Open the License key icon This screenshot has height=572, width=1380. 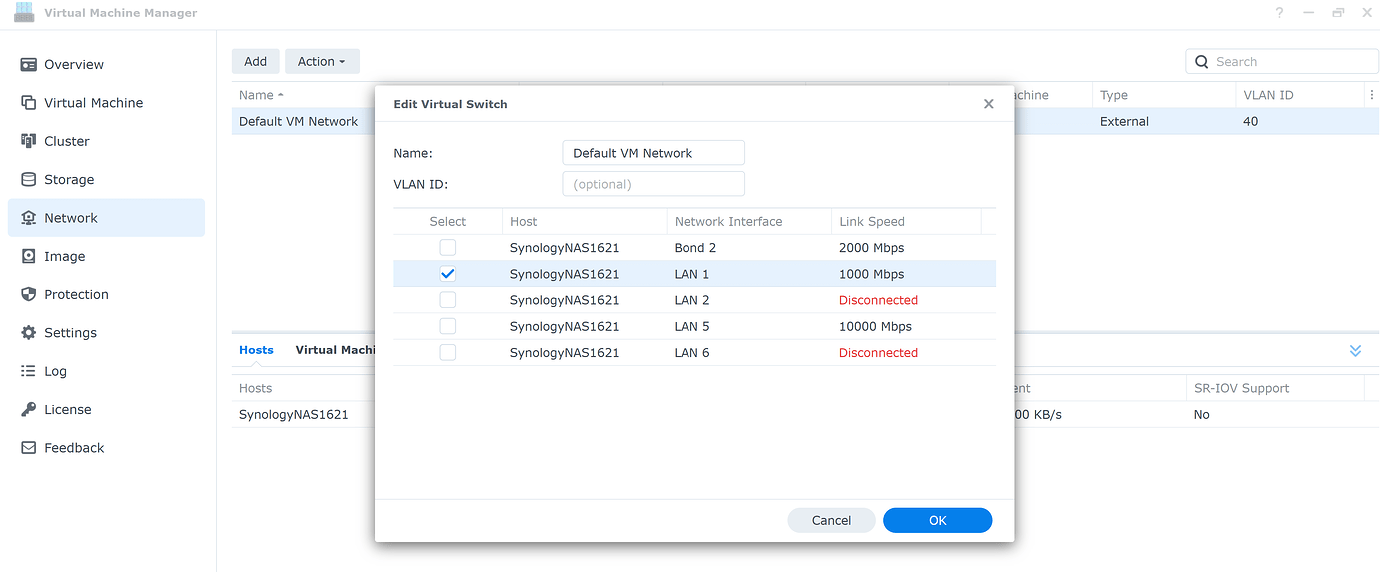pos(28,409)
